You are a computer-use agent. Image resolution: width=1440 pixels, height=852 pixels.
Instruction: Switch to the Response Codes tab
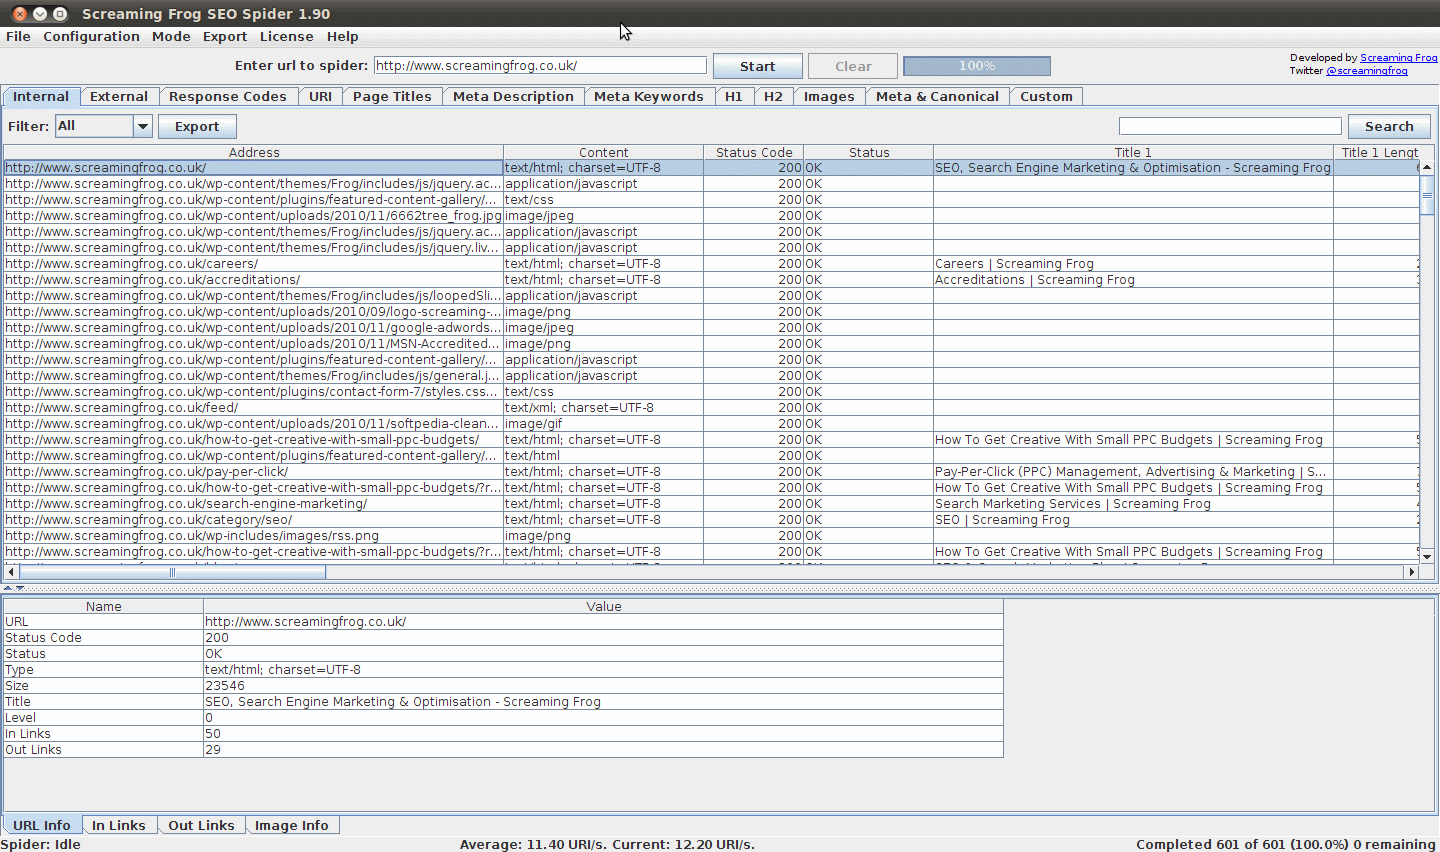point(227,96)
